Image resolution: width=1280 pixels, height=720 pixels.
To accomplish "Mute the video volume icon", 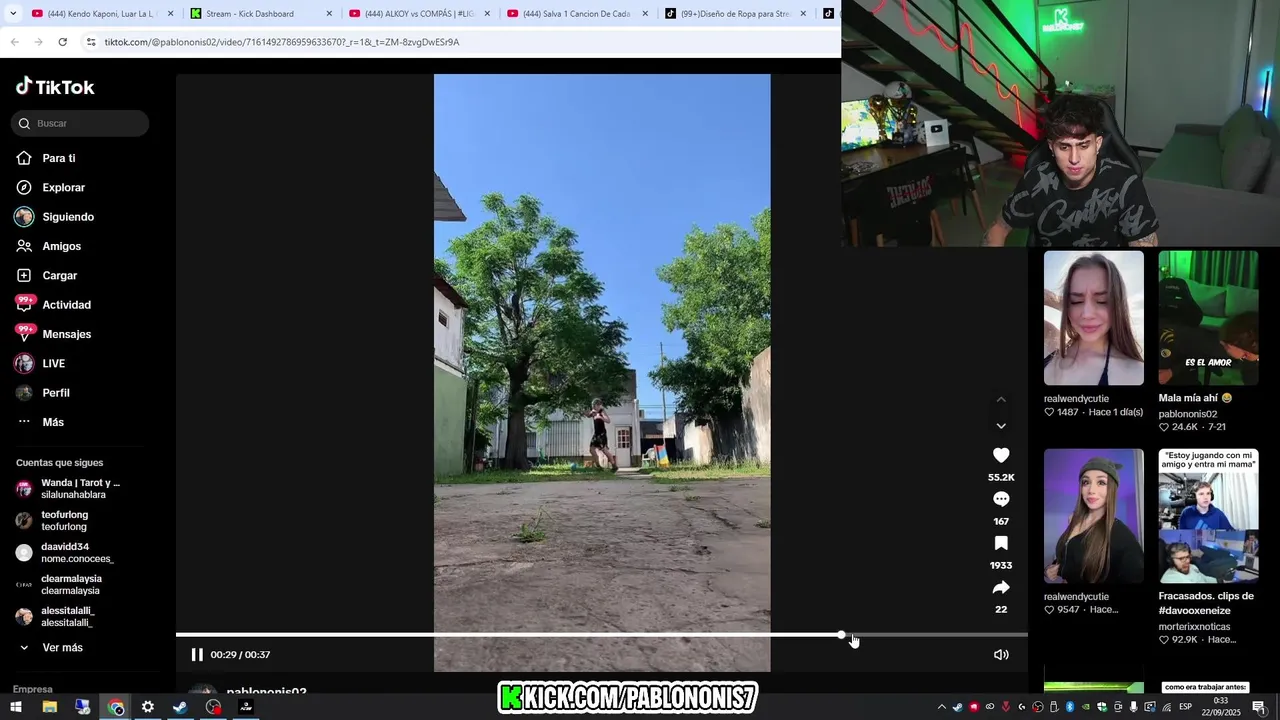I will pyautogui.click(x=1001, y=655).
